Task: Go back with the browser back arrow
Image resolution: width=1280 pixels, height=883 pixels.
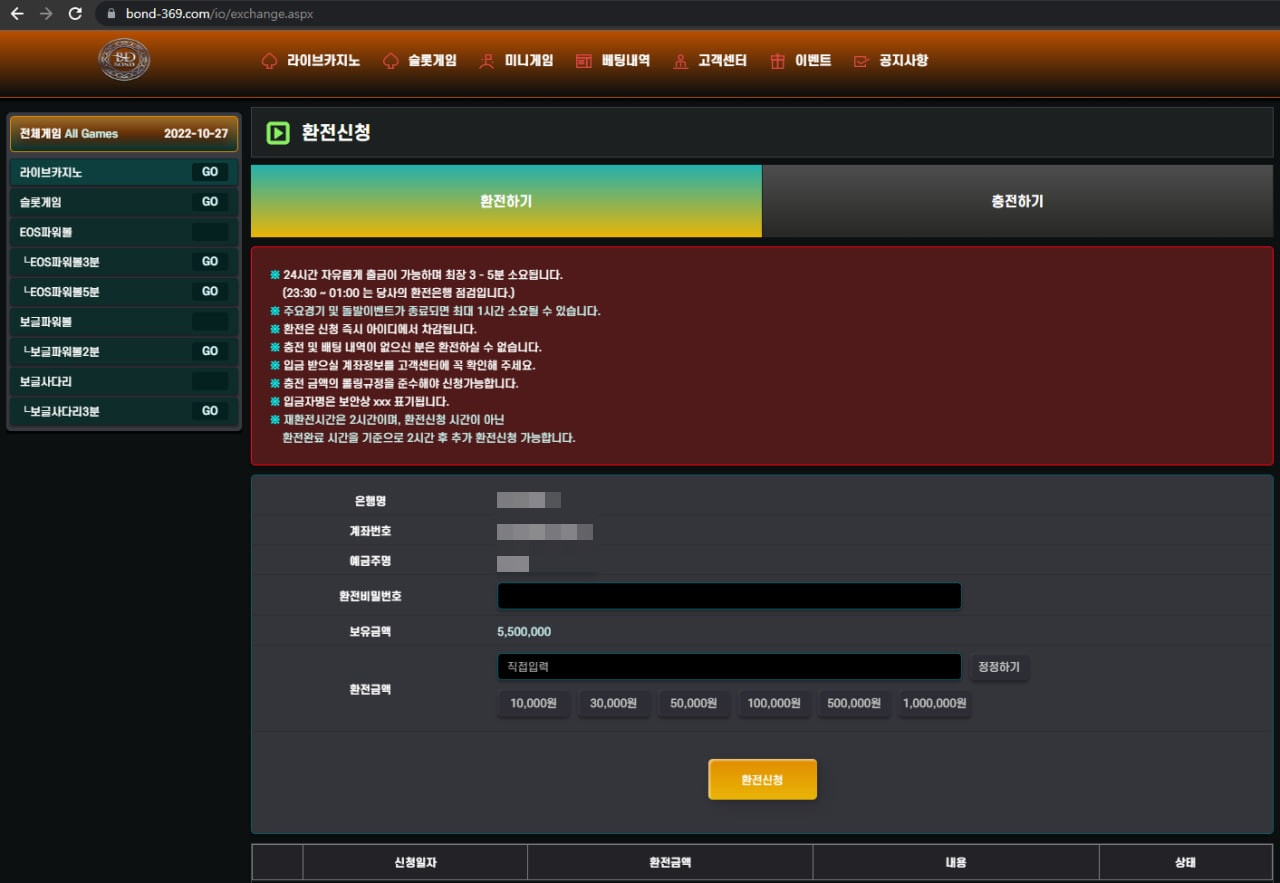Action: (16, 14)
